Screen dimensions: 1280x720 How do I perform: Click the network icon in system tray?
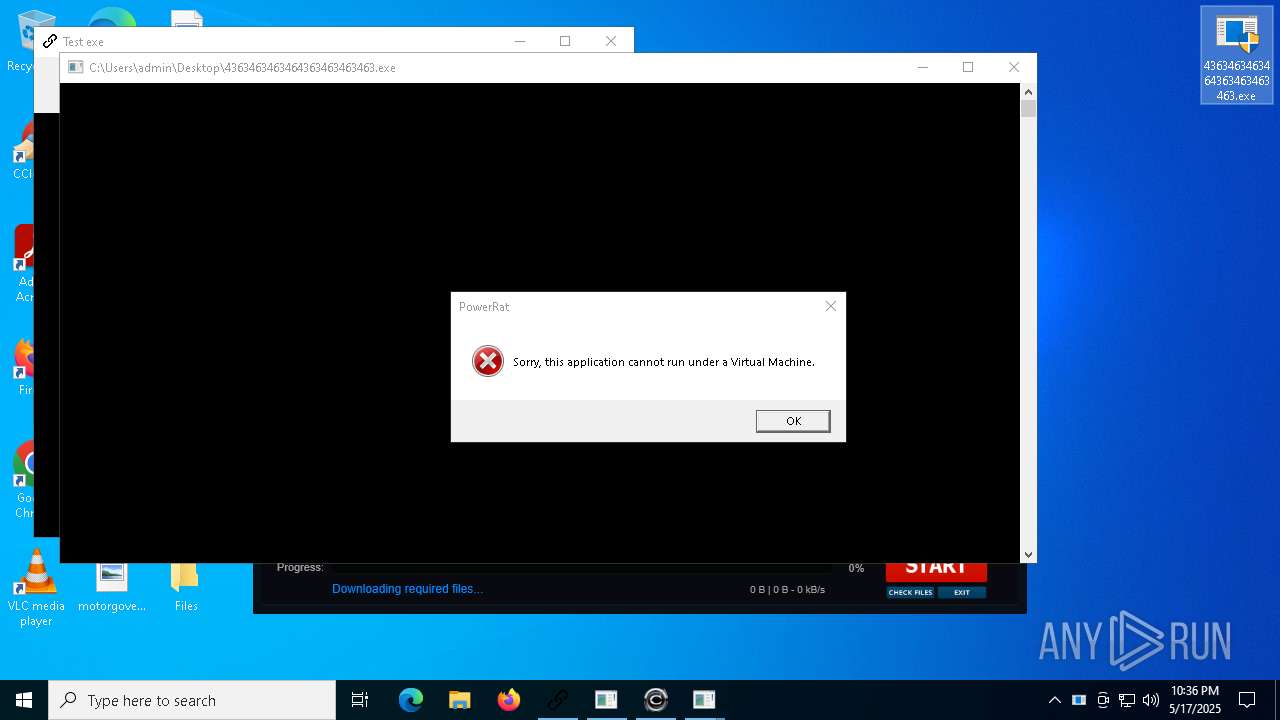[1127, 700]
